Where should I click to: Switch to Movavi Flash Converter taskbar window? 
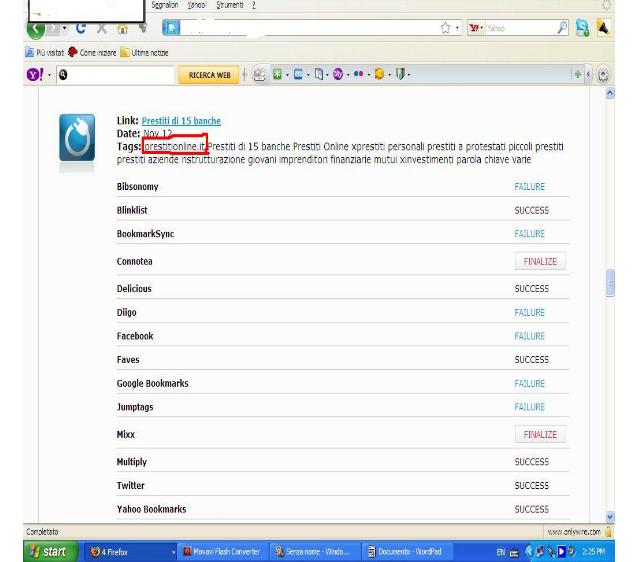click(x=223, y=552)
